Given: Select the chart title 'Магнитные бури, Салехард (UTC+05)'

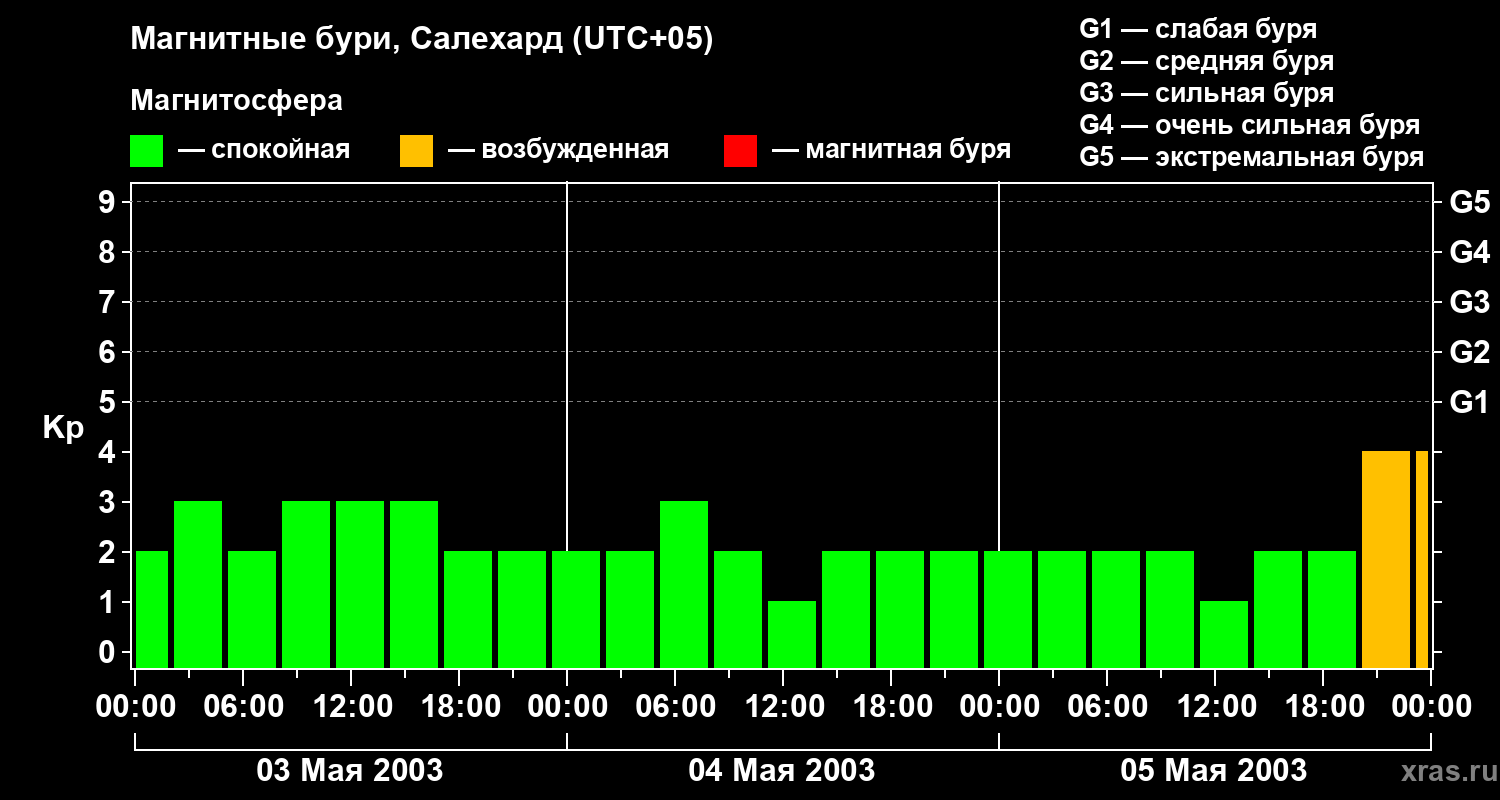Looking at the screenshot, I should (422, 40).
